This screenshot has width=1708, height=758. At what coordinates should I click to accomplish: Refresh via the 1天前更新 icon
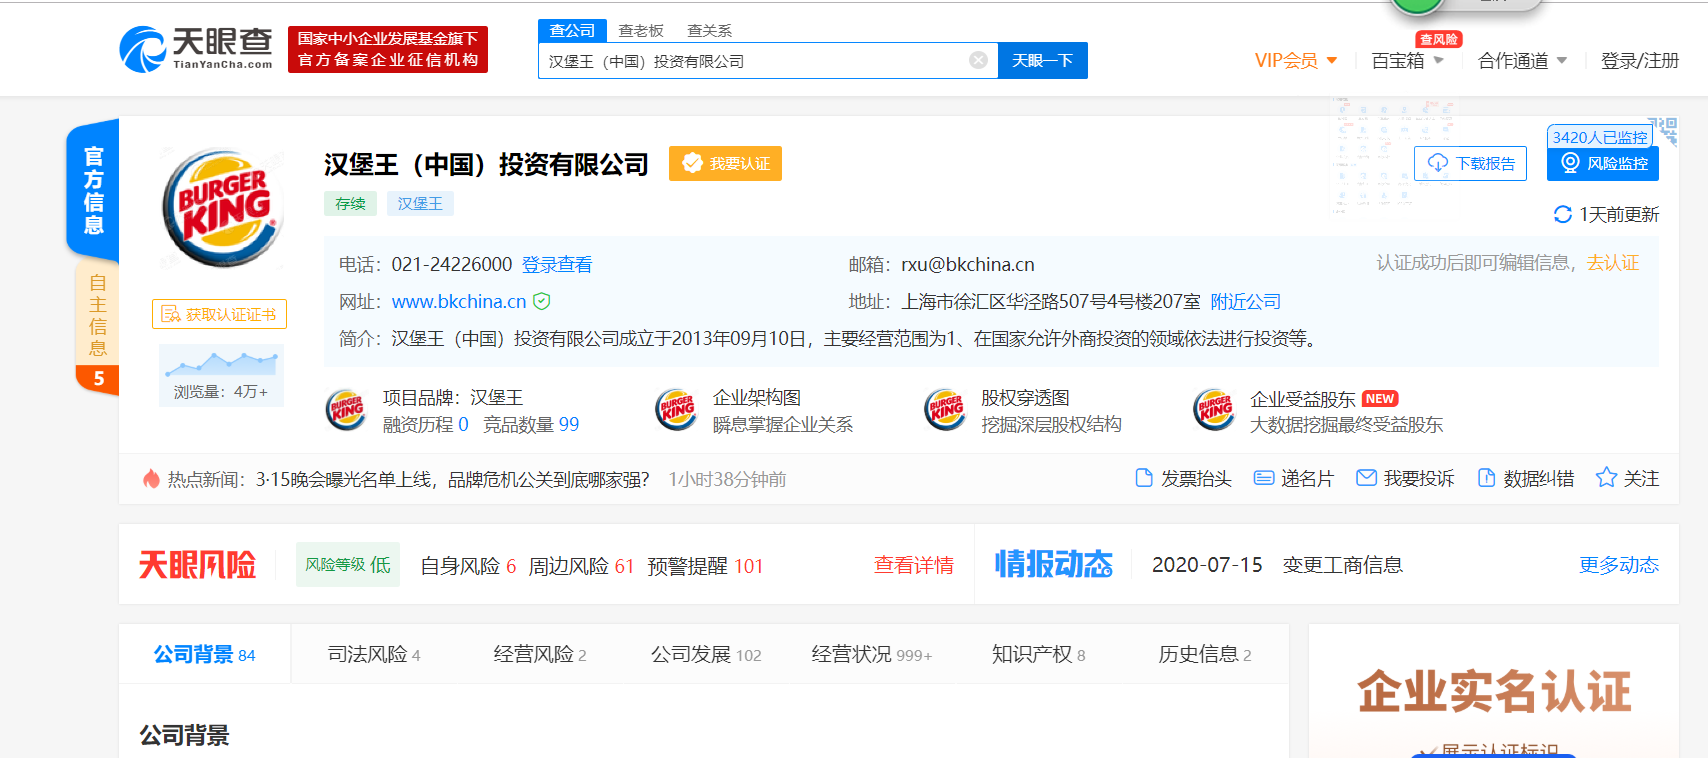tap(1562, 214)
